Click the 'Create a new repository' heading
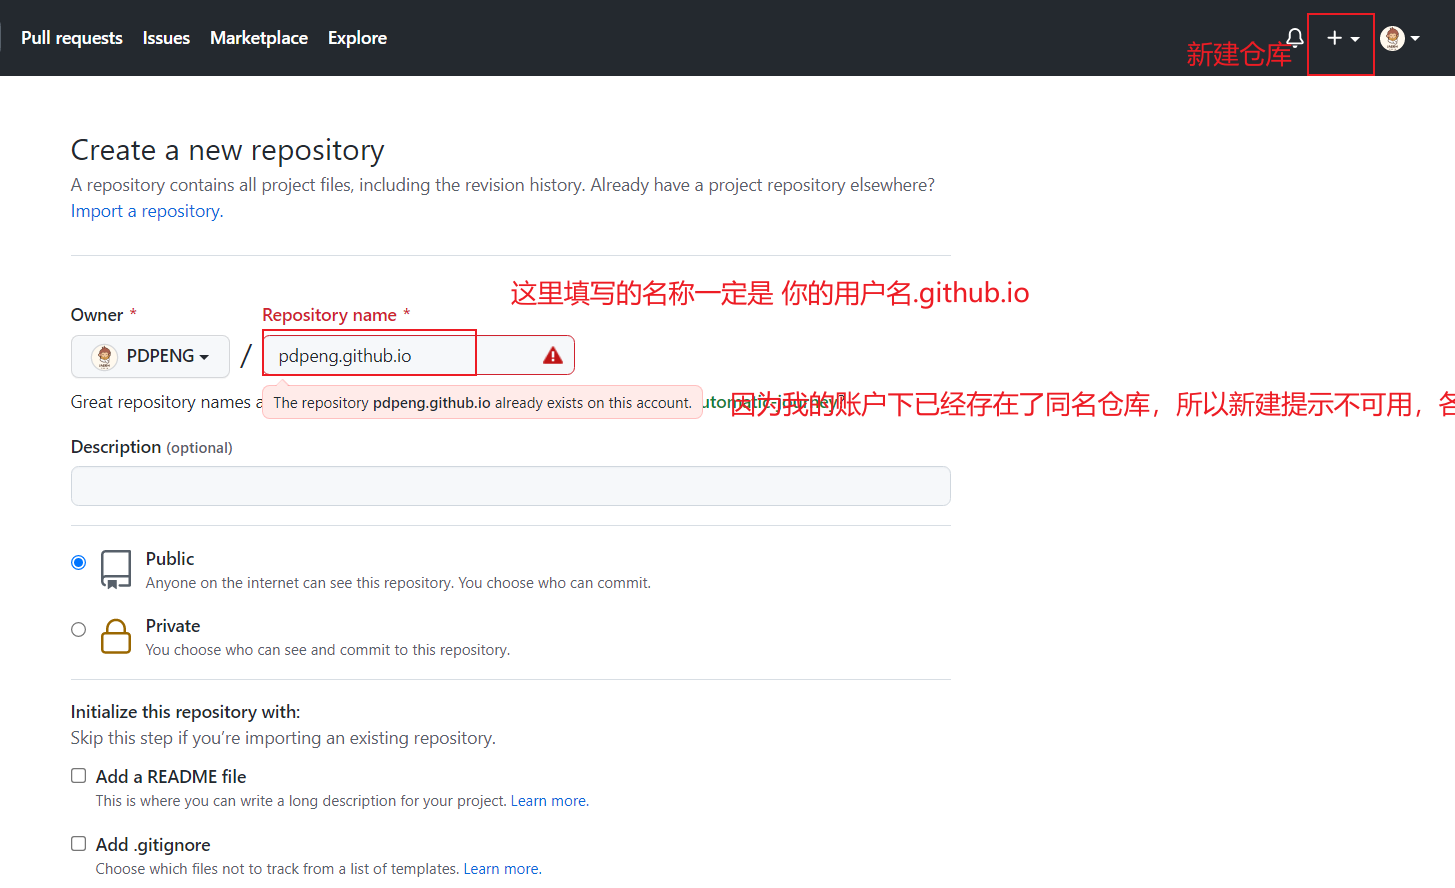Screen dimensions: 1455x888 click(228, 150)
